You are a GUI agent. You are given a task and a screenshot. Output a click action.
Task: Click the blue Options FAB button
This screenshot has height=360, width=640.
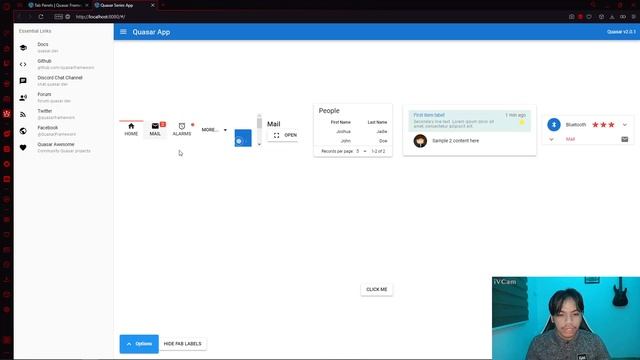[139, 344]
